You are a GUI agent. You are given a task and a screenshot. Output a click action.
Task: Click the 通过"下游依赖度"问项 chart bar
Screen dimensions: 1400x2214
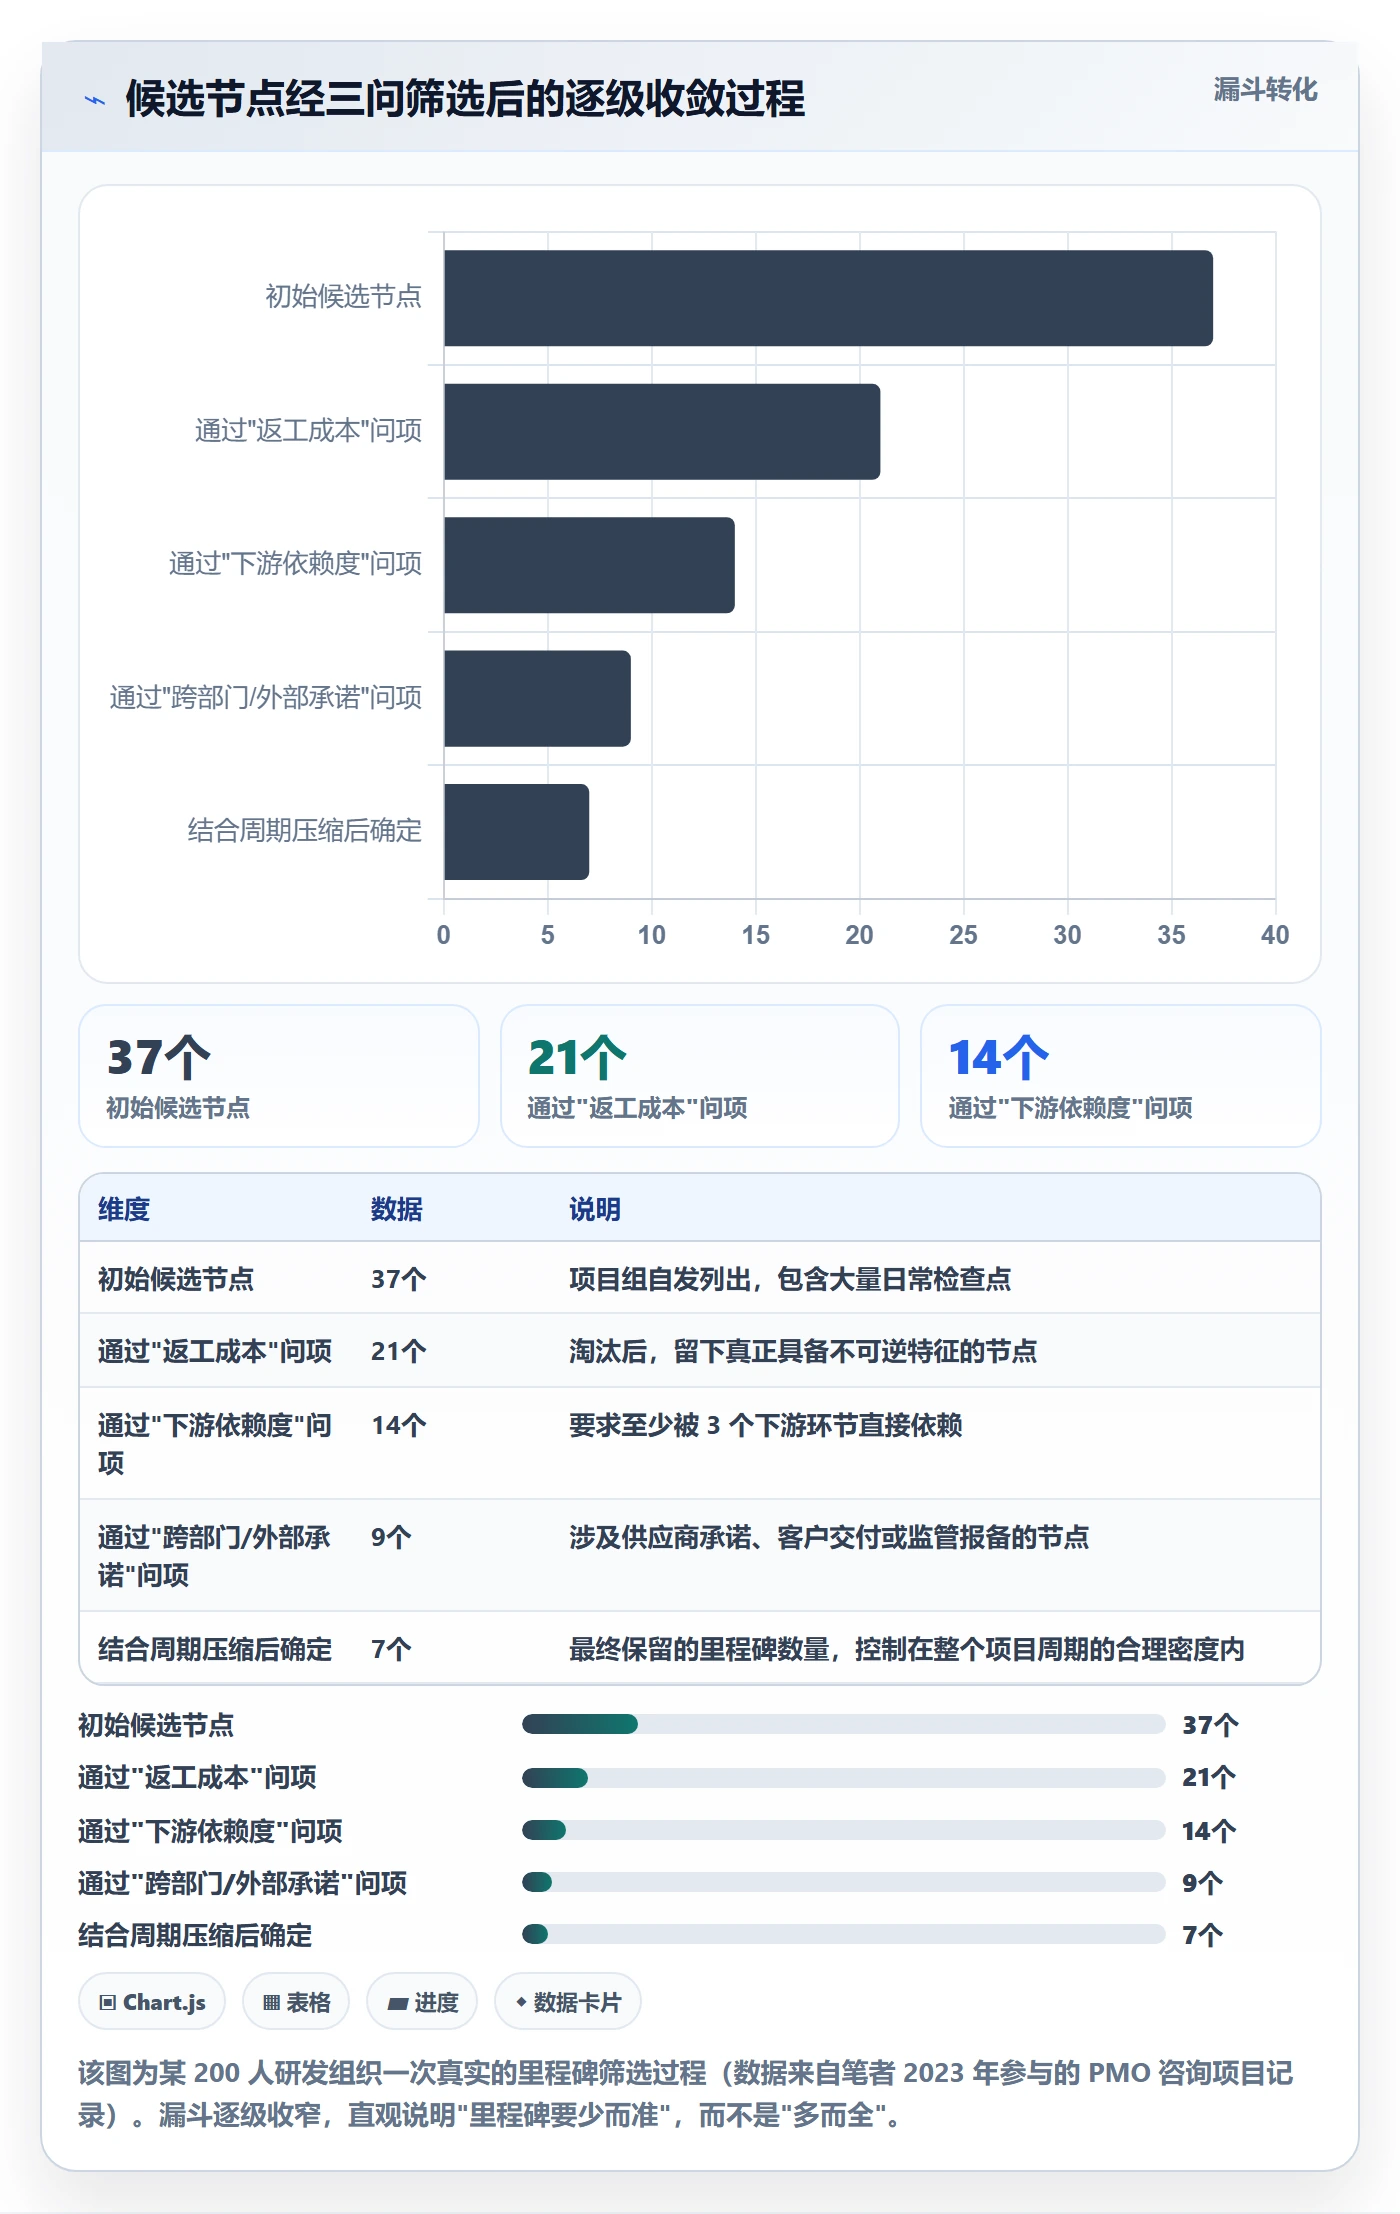tap(589, 565)
